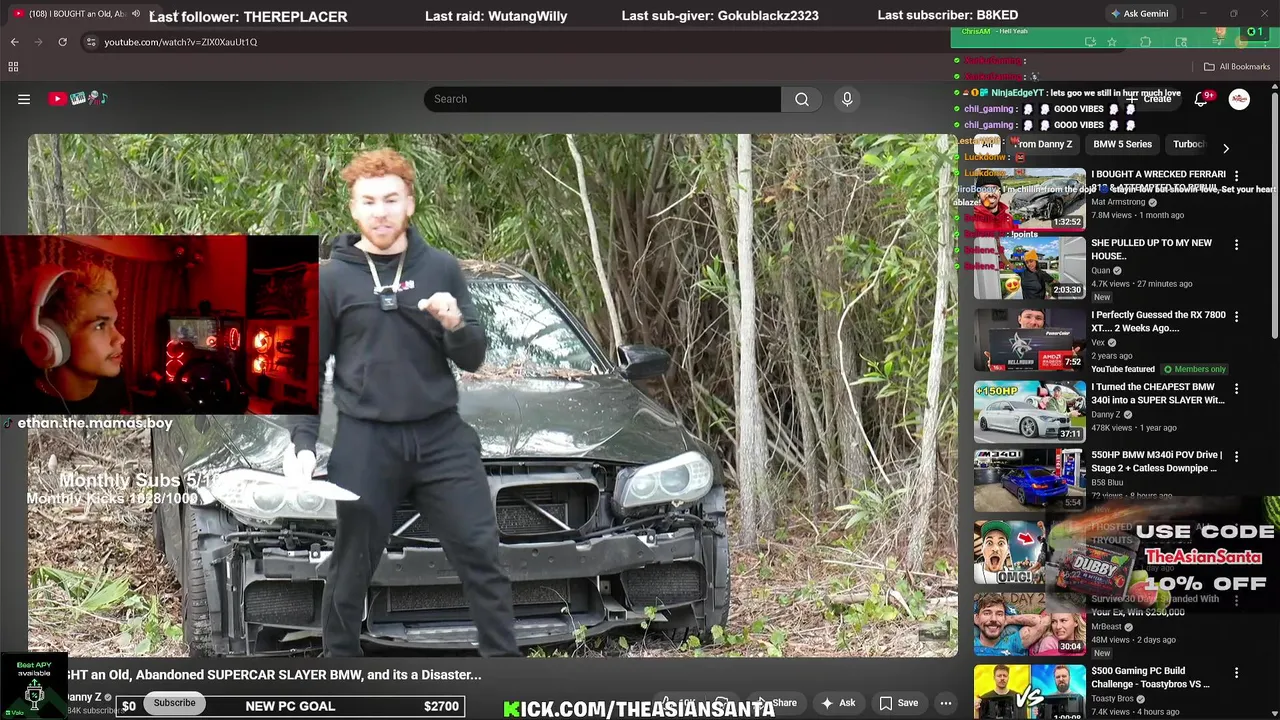1280x720 pixels.
Task: Click the Create button
Action: [x=1150, y=99]
